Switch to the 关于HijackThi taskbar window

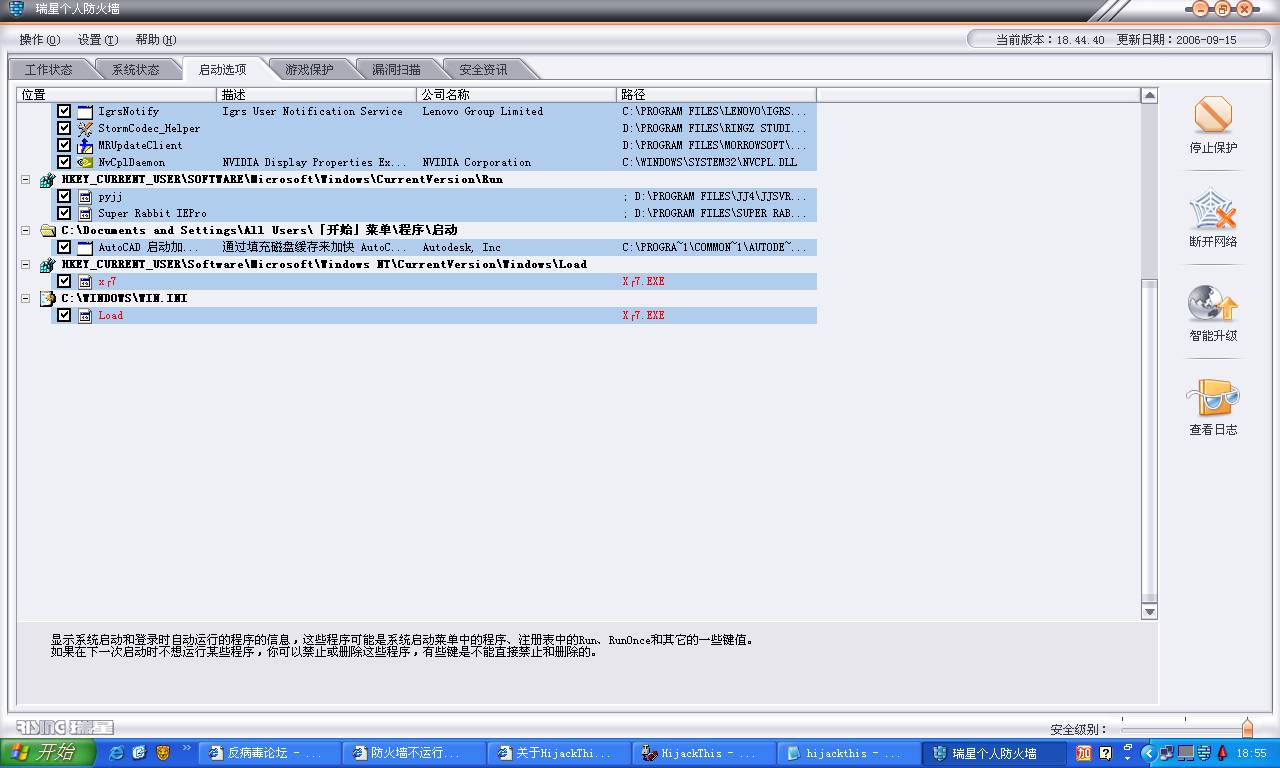point(557,753)
